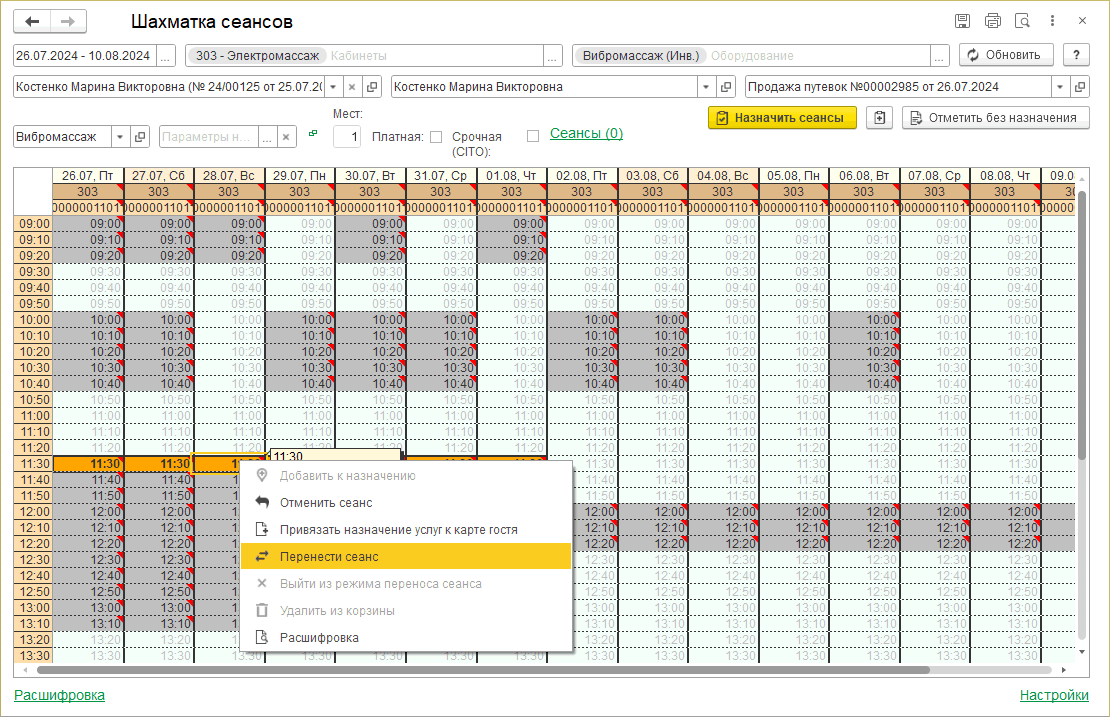
Task: Click the print icon
Action: coord(992,21)
